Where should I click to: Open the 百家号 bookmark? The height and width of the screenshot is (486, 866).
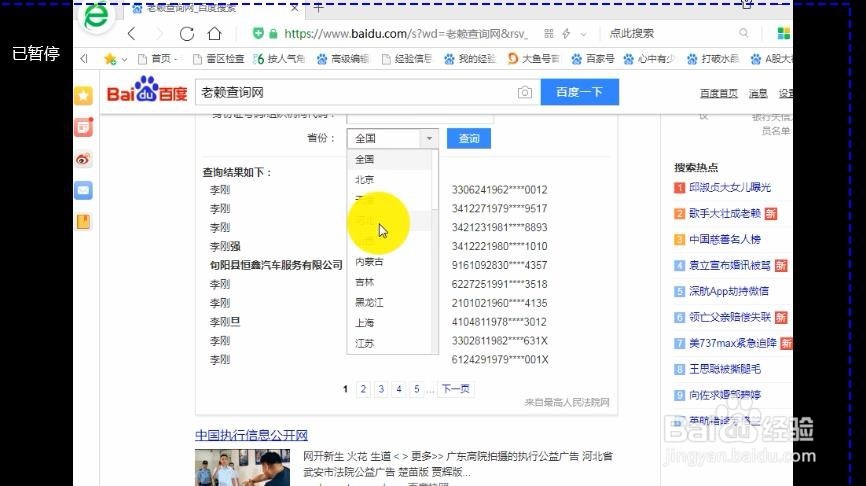coord(593,59)
